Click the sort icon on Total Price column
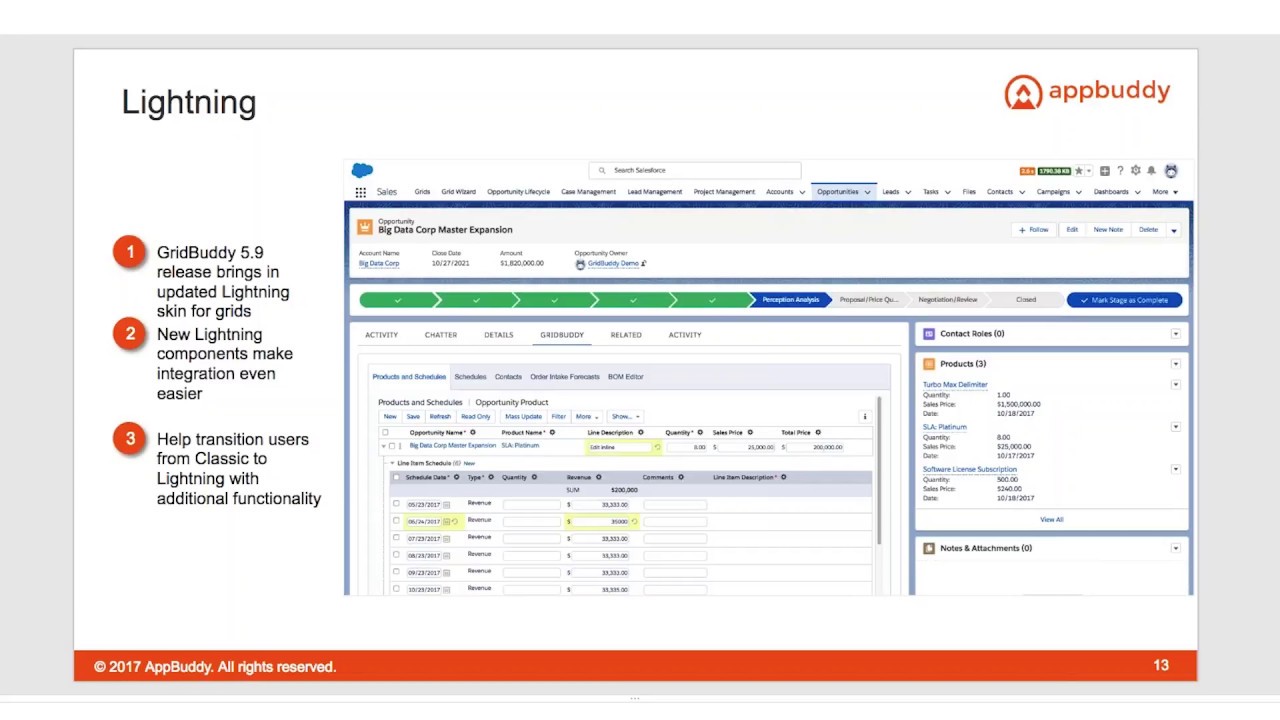The width and height of the screenshot is (1280, 720). click(818, 433)
